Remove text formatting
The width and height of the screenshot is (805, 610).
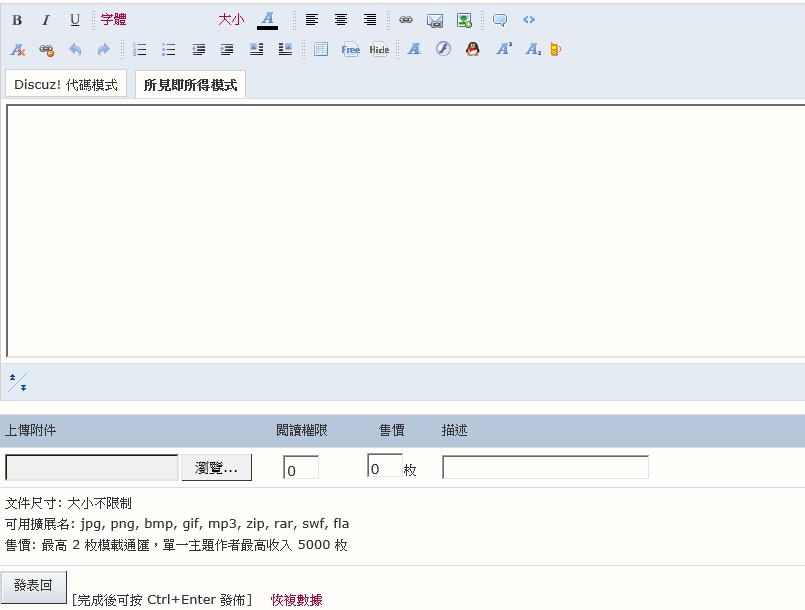[17, 50]
